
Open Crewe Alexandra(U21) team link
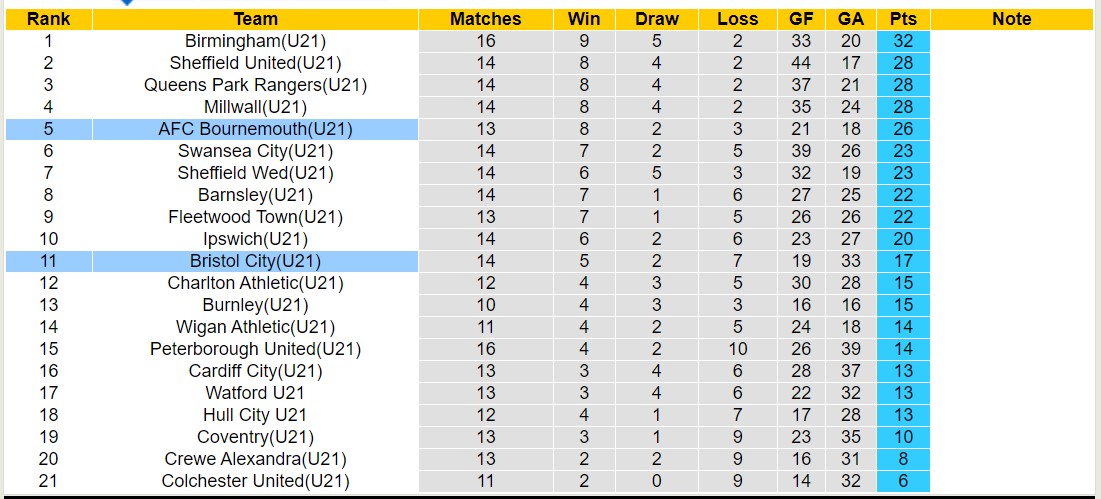point(255,459)
